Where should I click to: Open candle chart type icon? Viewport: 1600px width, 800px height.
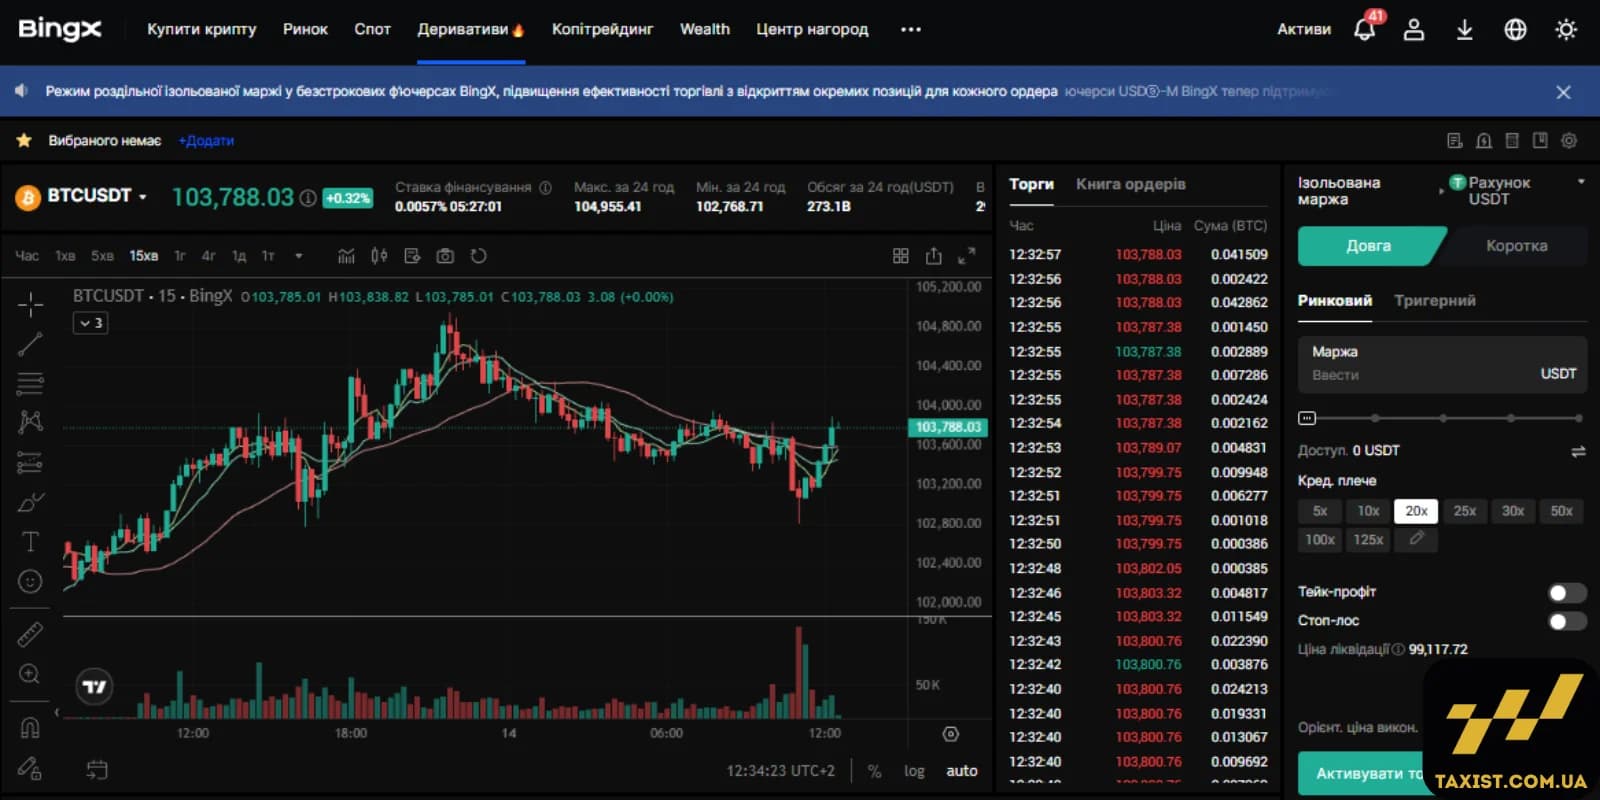(x=379, y=256)
